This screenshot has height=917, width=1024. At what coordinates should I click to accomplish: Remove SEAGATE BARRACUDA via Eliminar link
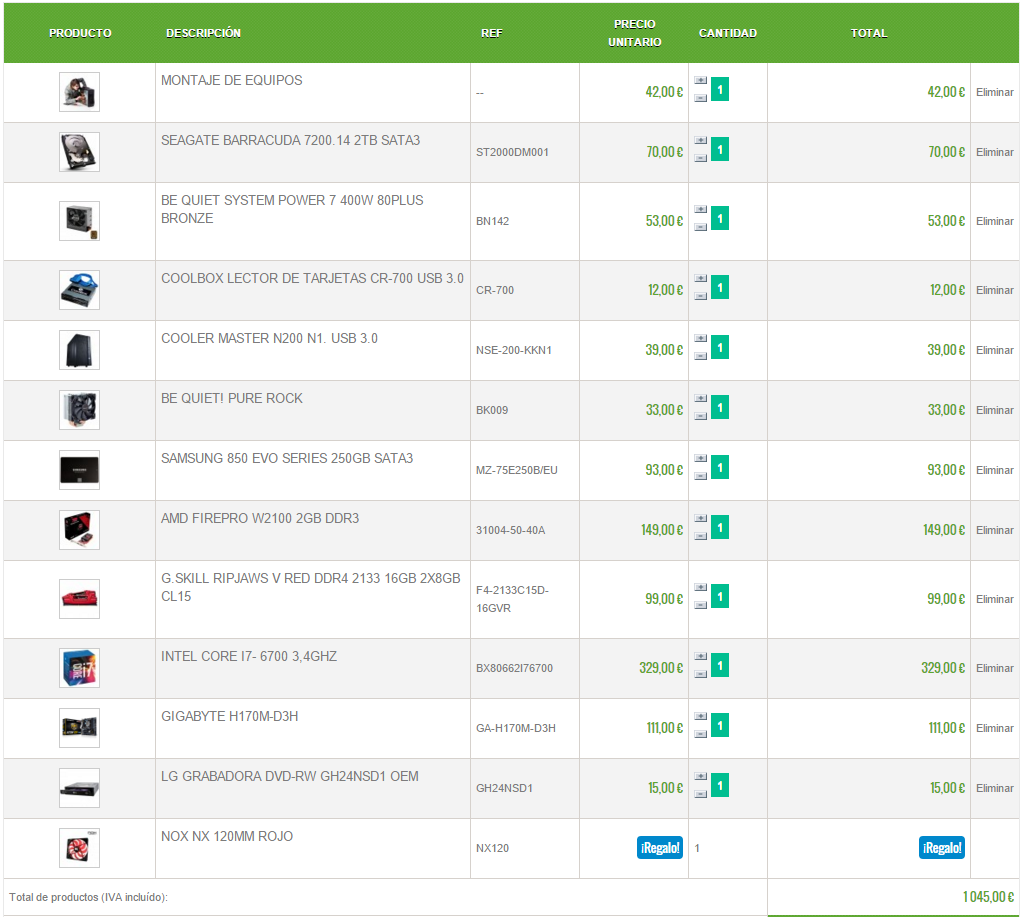(x=995, y=152)
